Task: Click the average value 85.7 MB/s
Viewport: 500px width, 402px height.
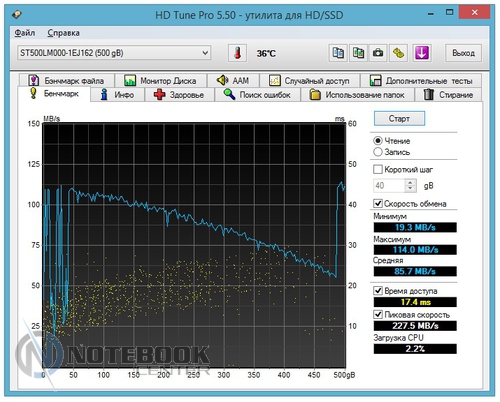Action: (x=415, y=271)
